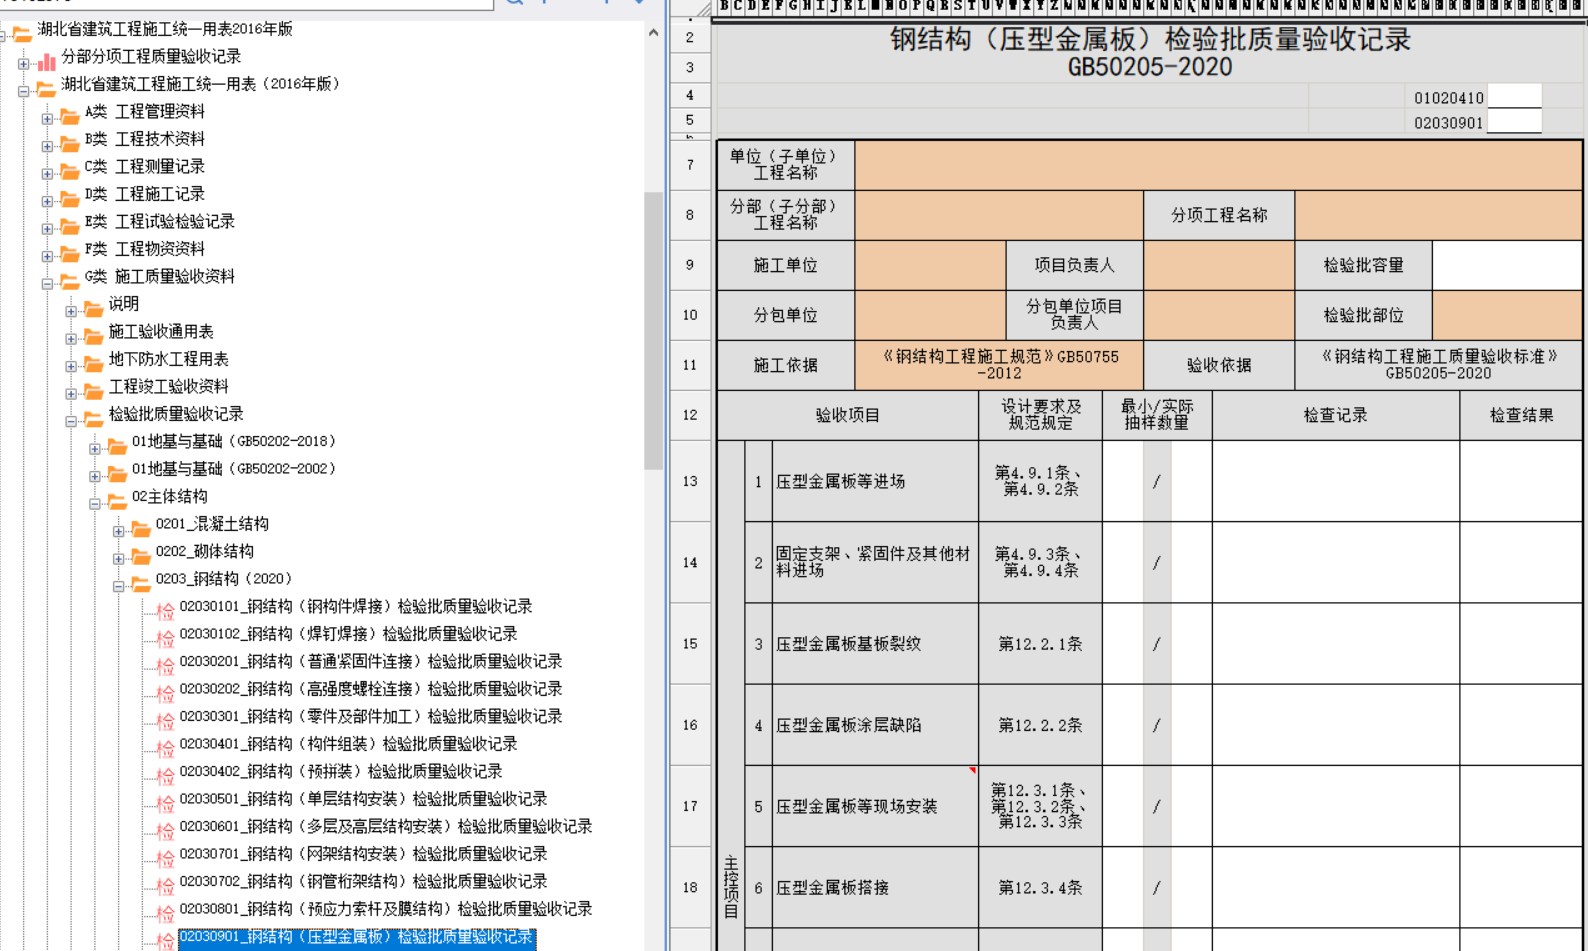Image resolution: width=1588 pixels, height=951 pixels.
Task: Click the 施工单位 input cell
Action: [930, 265]
